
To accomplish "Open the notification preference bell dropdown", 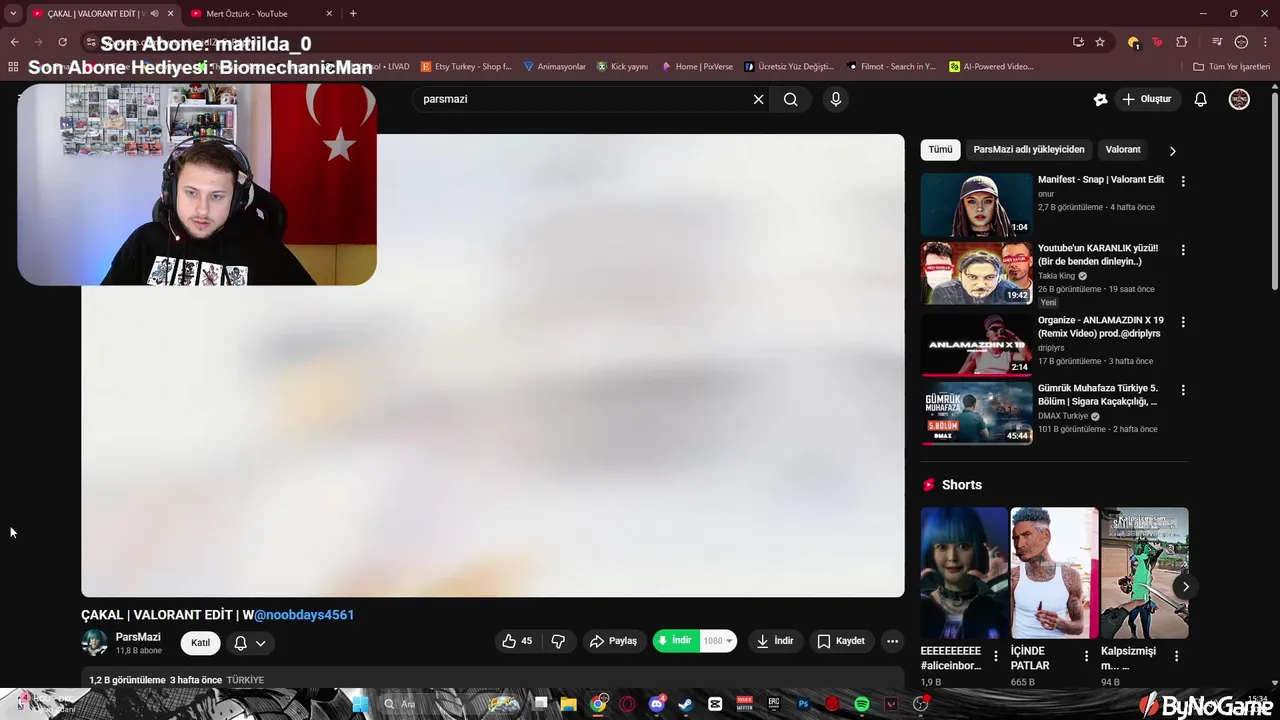I will point(250,643).
